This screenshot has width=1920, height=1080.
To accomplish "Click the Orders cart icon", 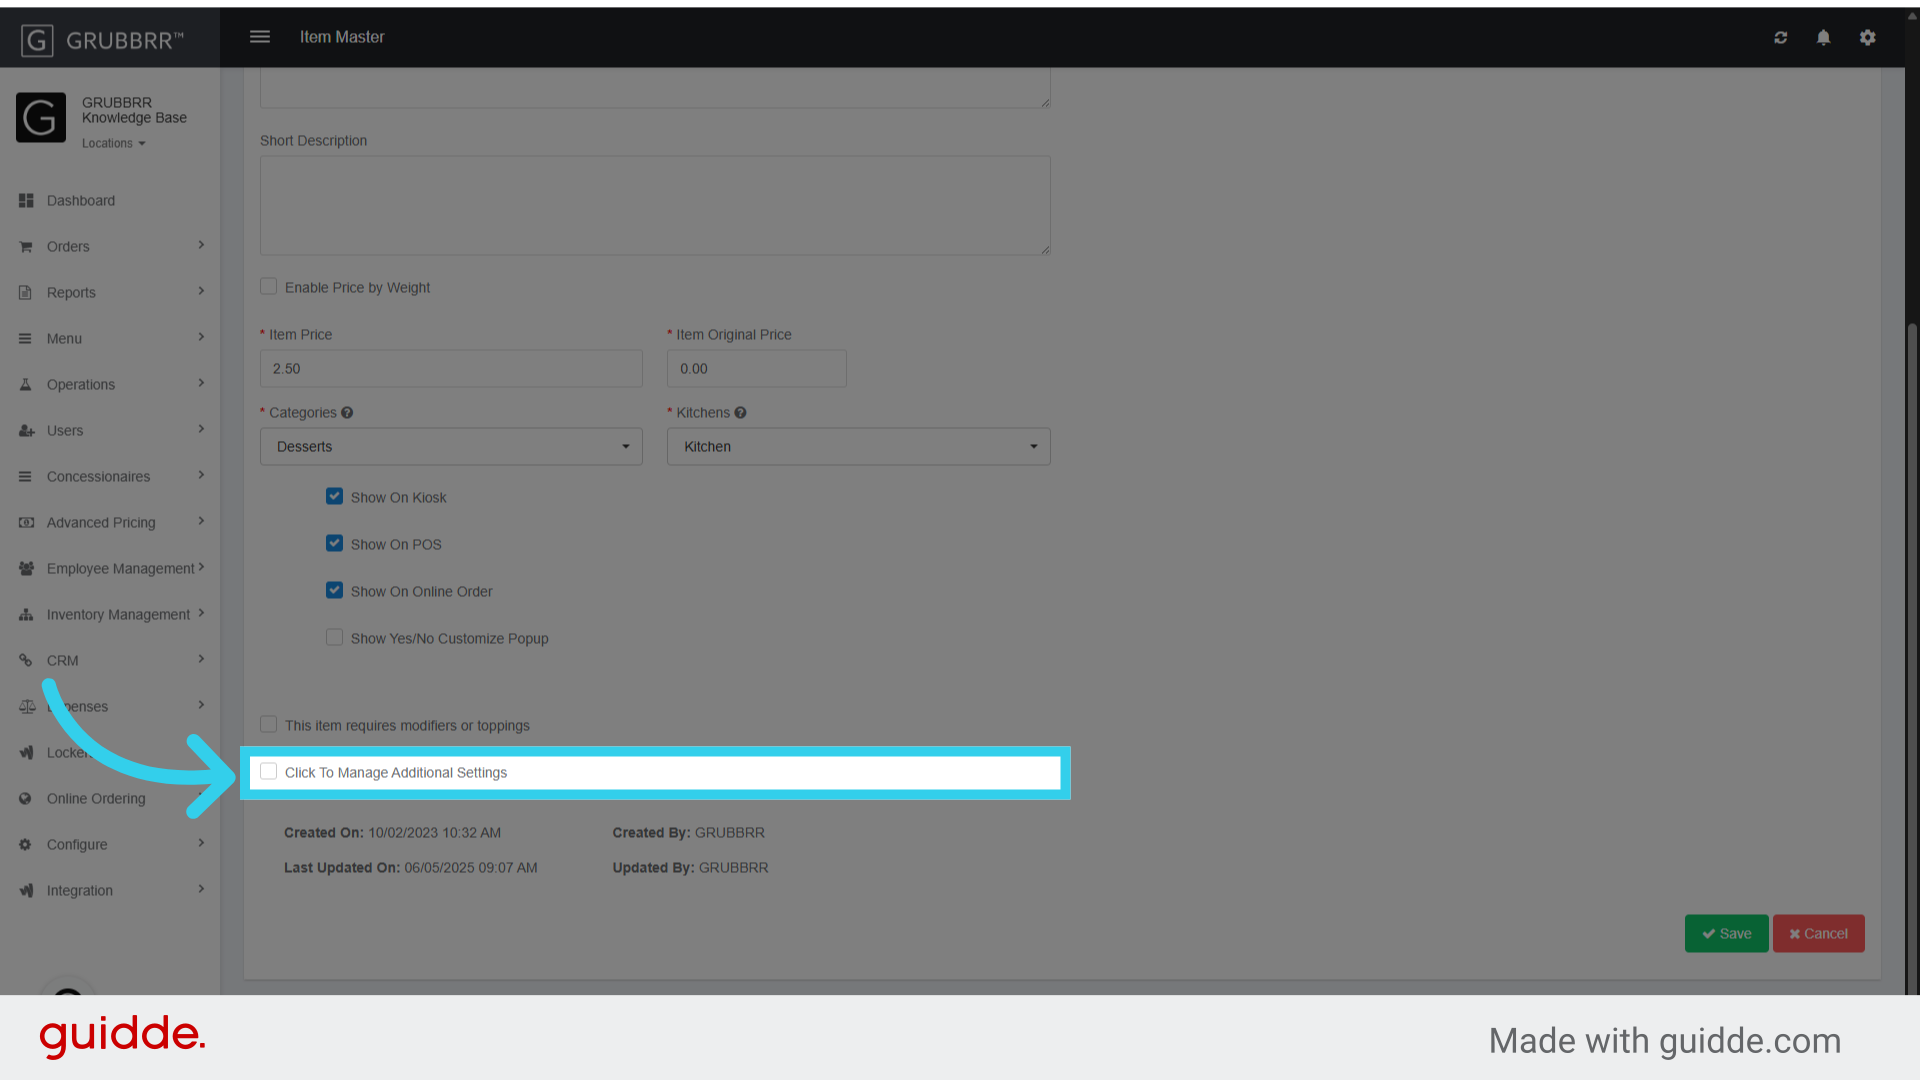I will point(26,247).
